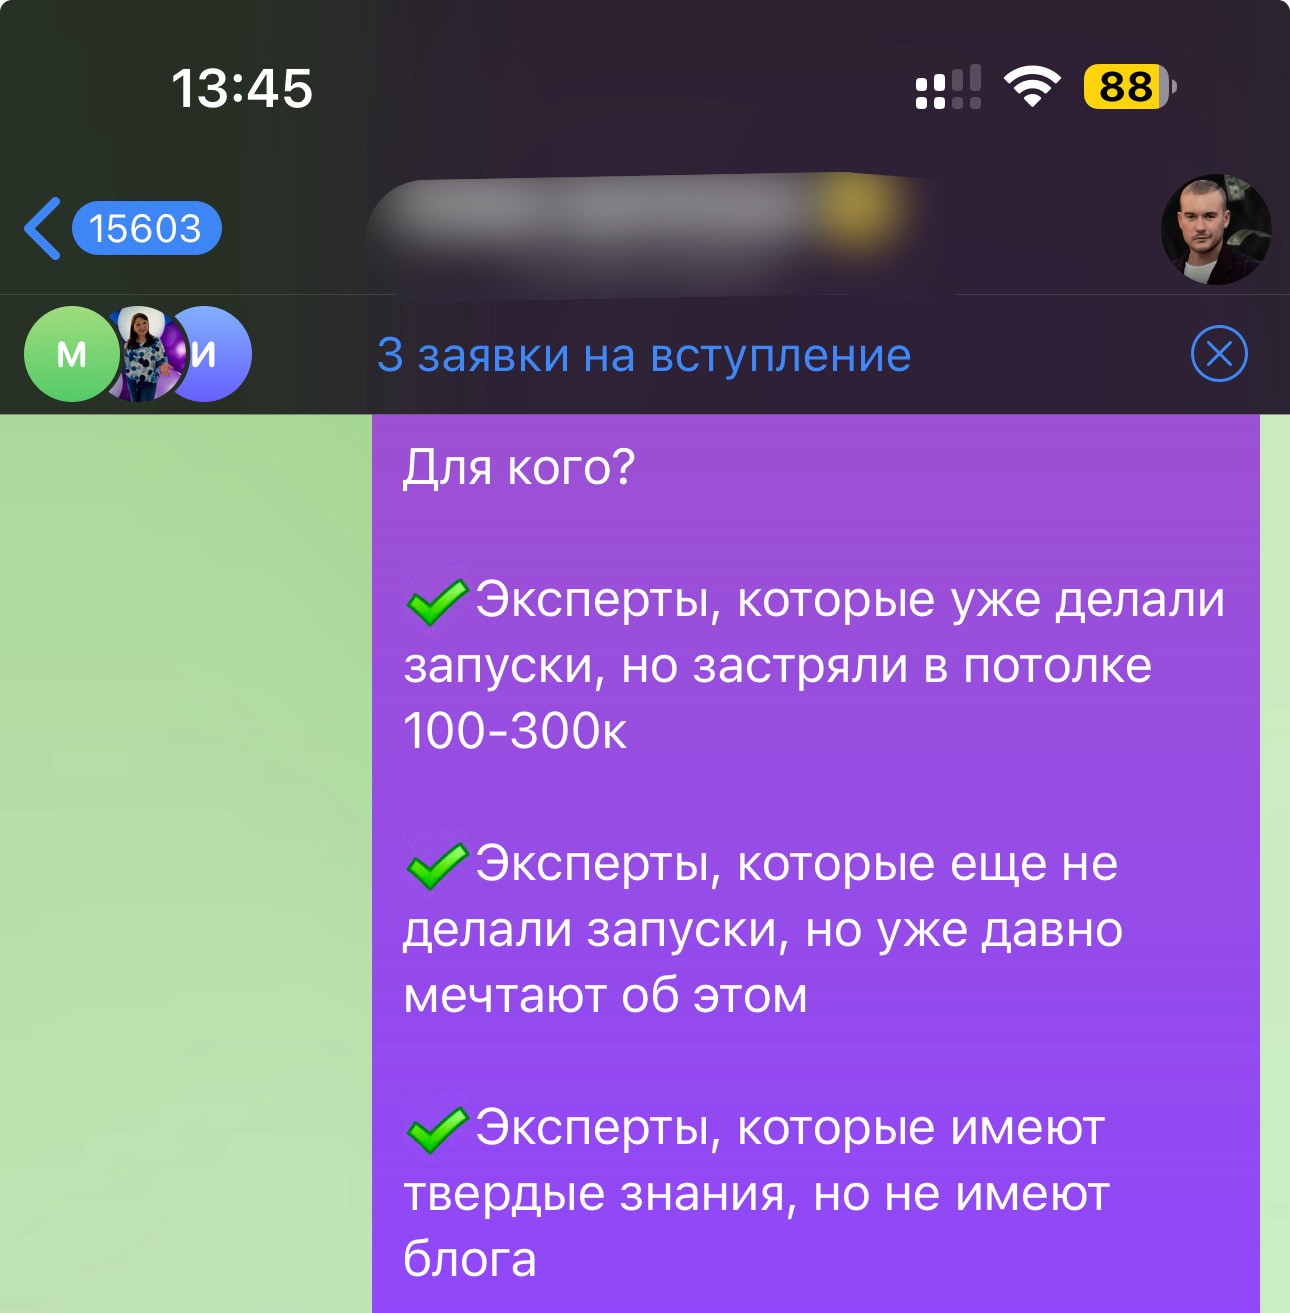Dismiss the join requests banner
Screen dimensions: 1290x1313
(x=1219, y=354)
